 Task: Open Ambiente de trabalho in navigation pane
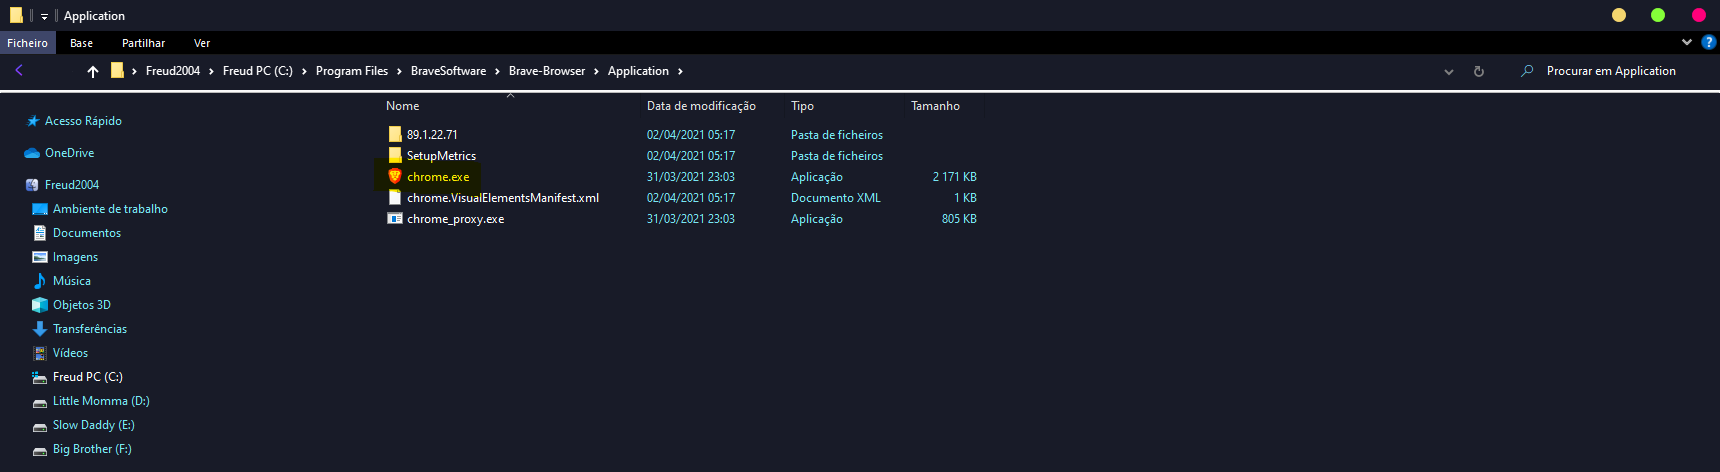click(110, 209)
